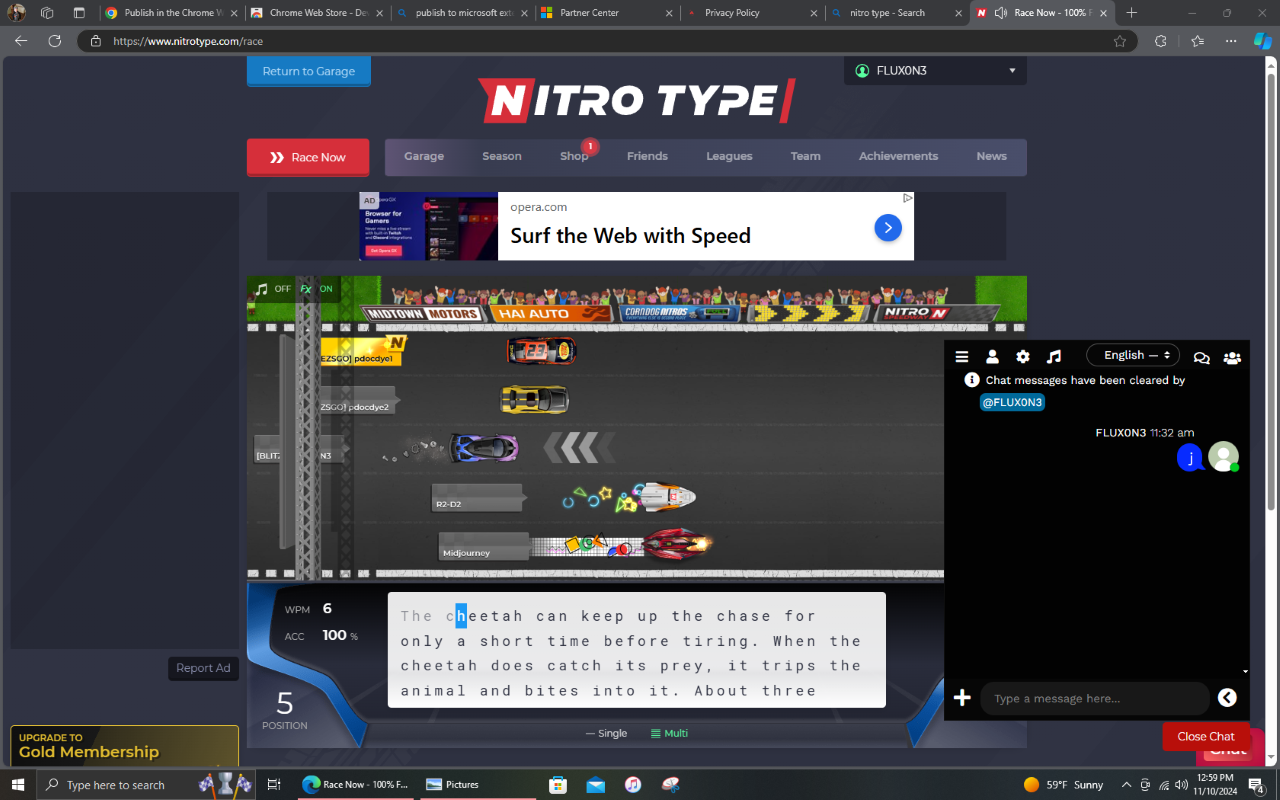Screen dimensions: 1280x800
Task: Open chat user profile icon
Action: 992,356
